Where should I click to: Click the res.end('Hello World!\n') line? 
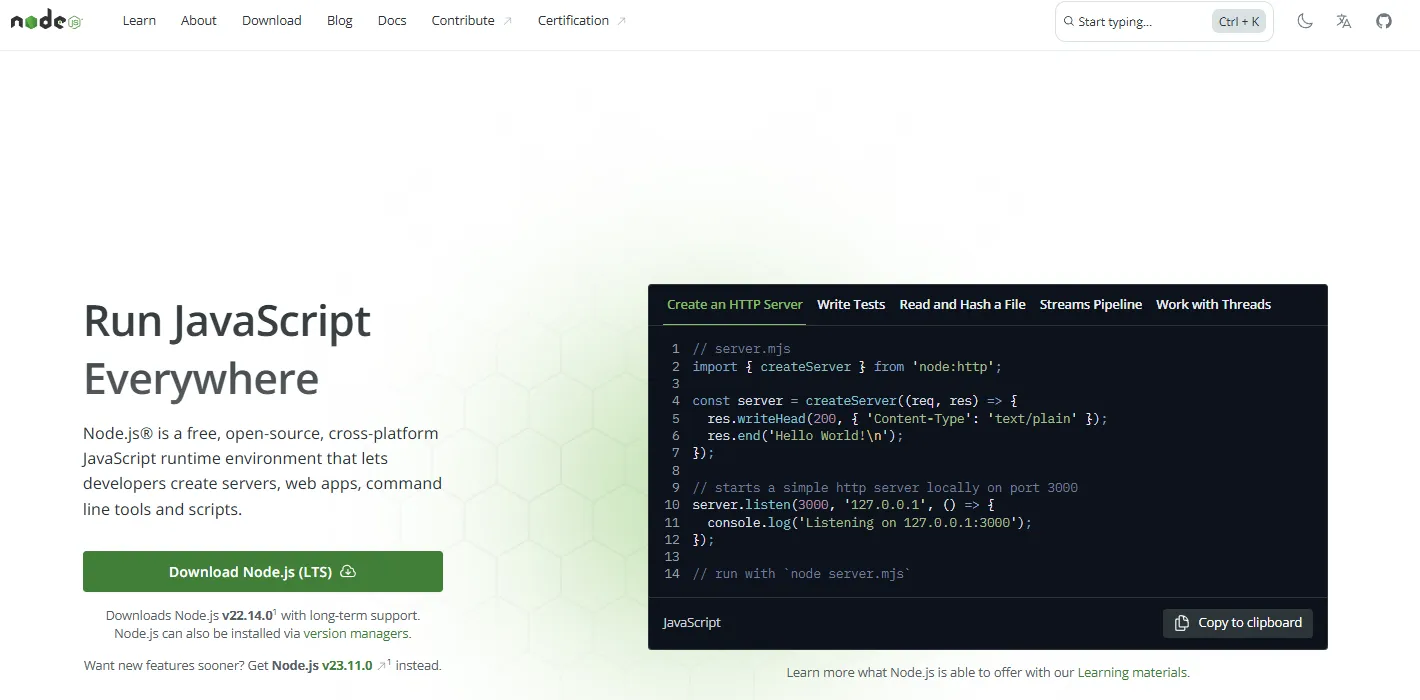[x=805, y=436]
